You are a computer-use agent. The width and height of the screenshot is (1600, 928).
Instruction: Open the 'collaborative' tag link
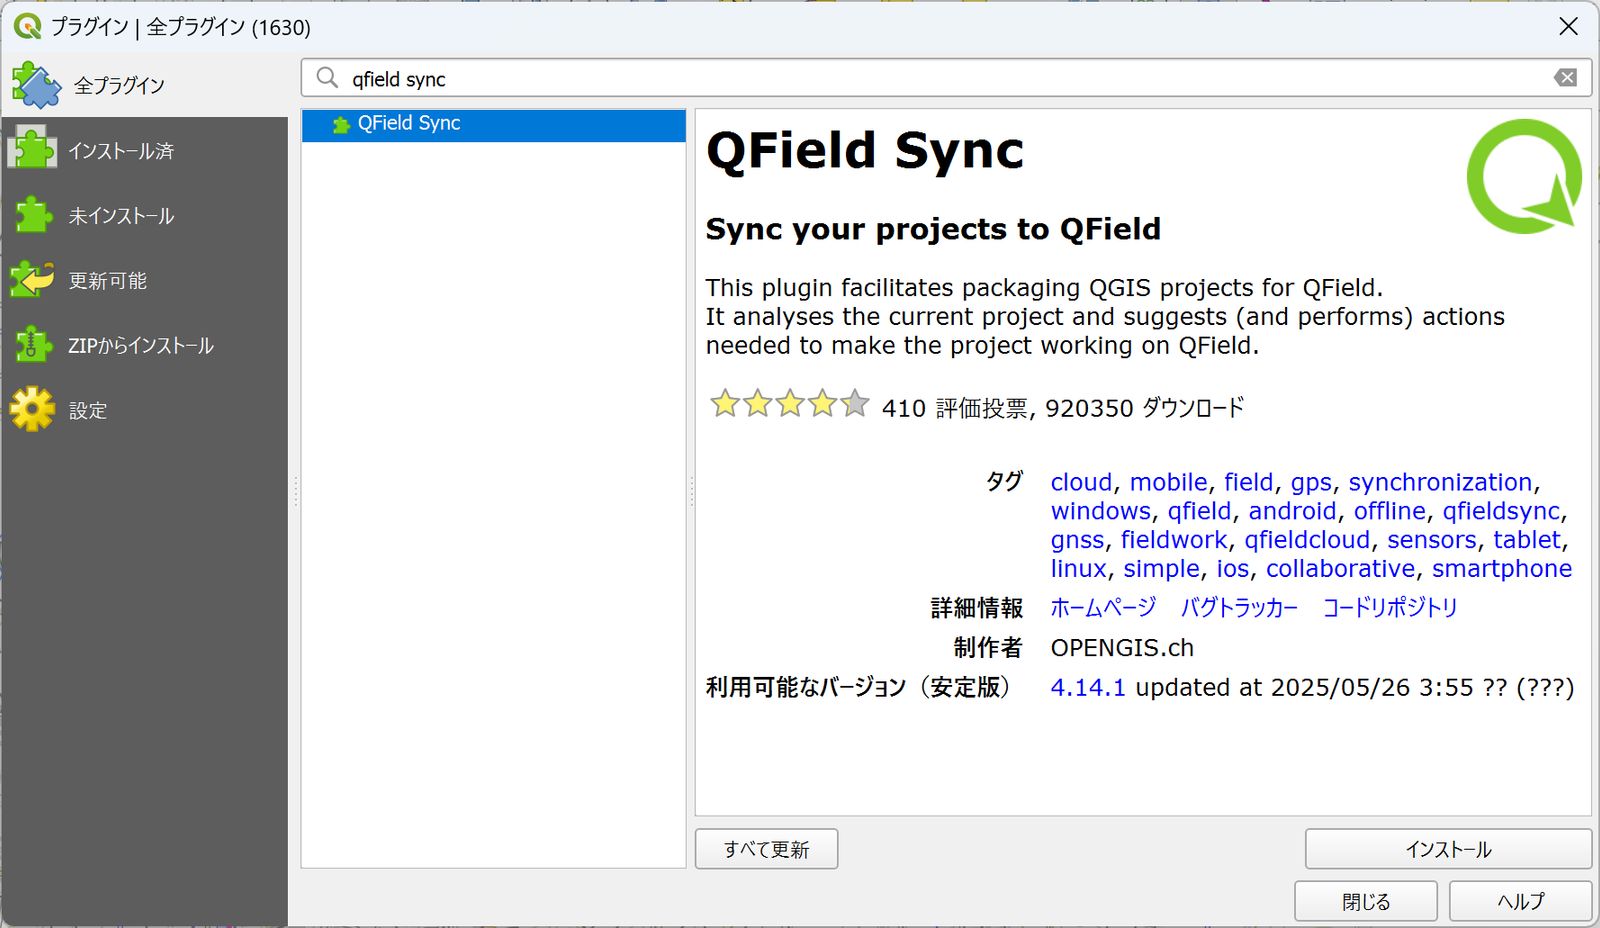pos(1341,569)
